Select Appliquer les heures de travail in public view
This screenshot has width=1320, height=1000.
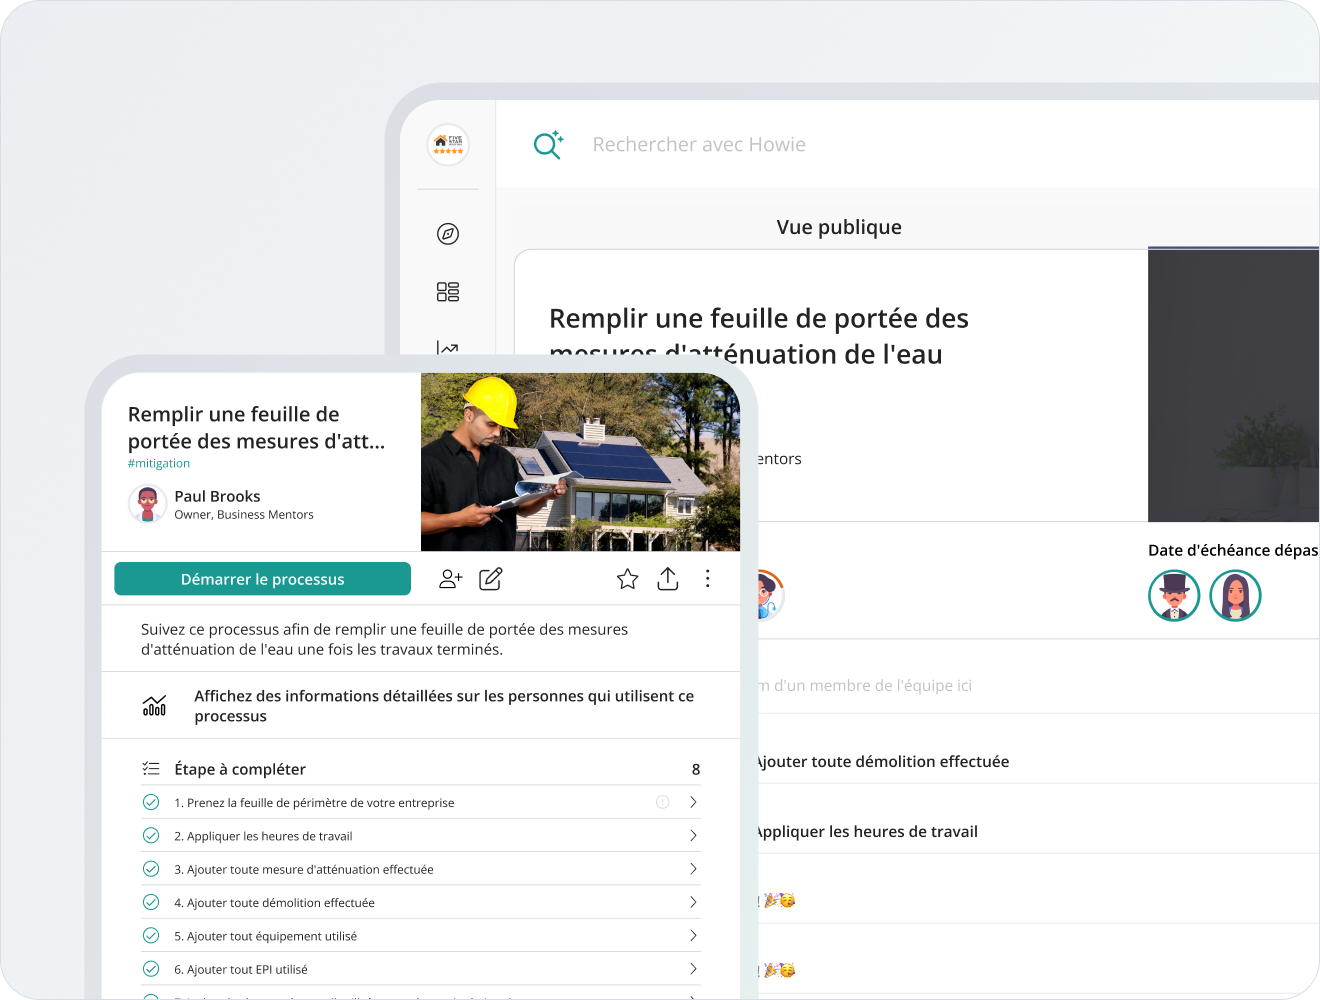point(866,832)
